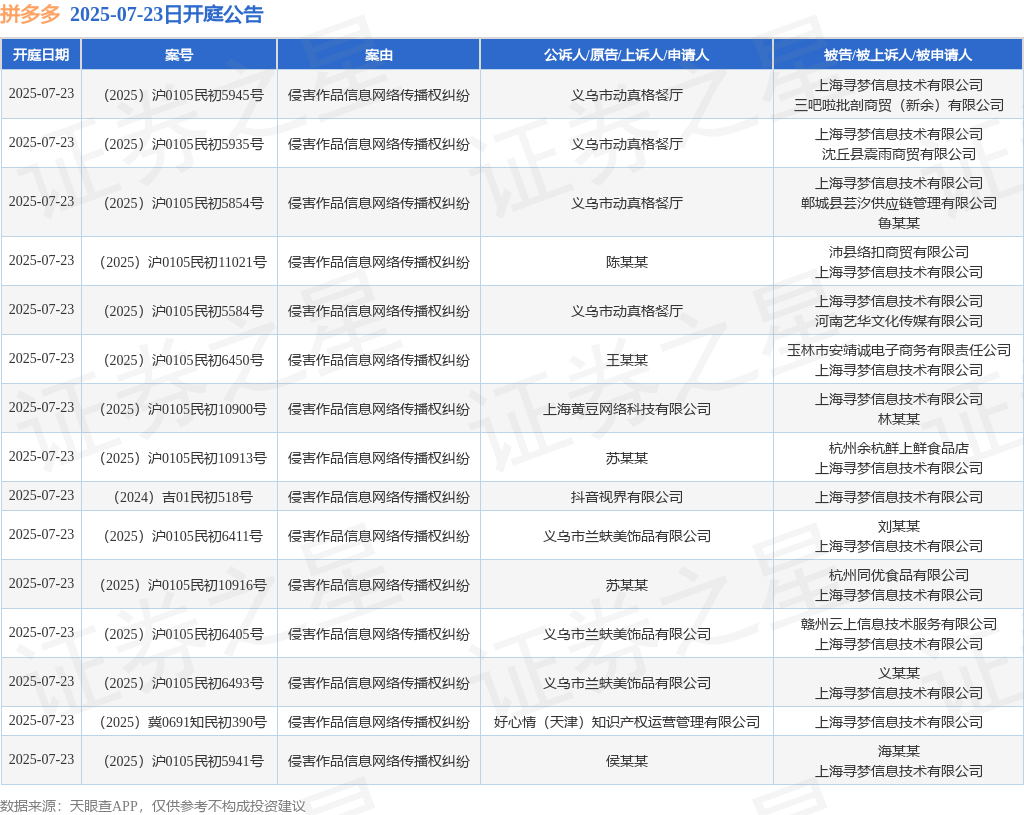Click plaintiff 王某某
The width and height of the screenshot is (1024, 815).
coord(626,360)
